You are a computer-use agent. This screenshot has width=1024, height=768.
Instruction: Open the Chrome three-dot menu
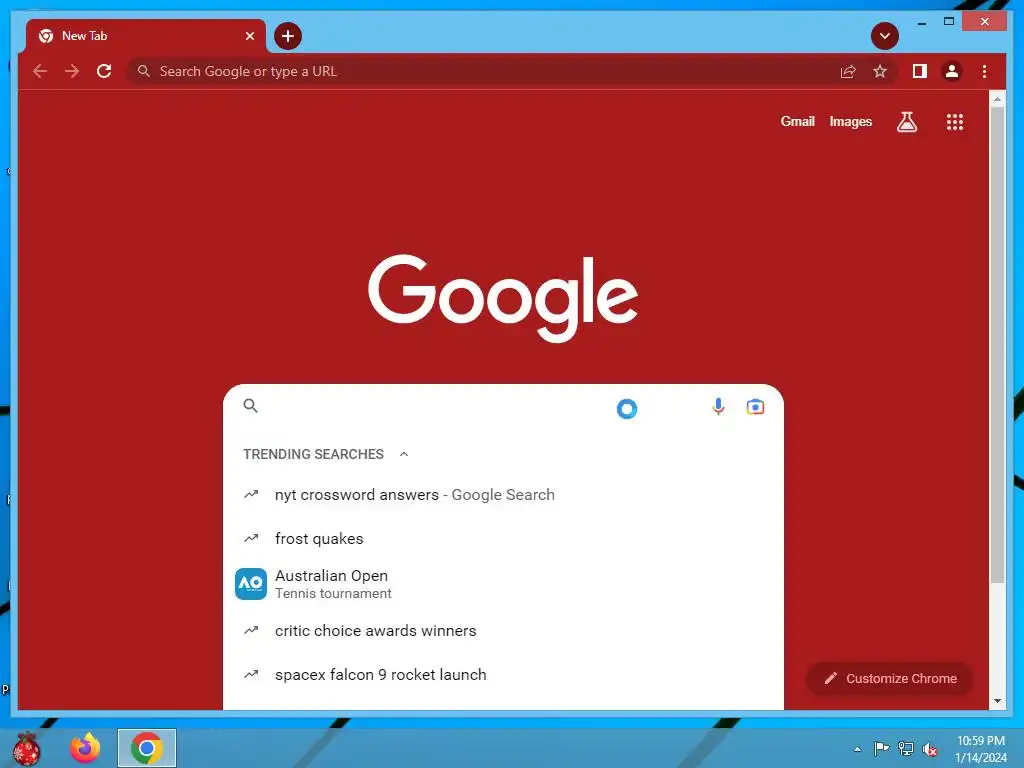tap(984, 71)
